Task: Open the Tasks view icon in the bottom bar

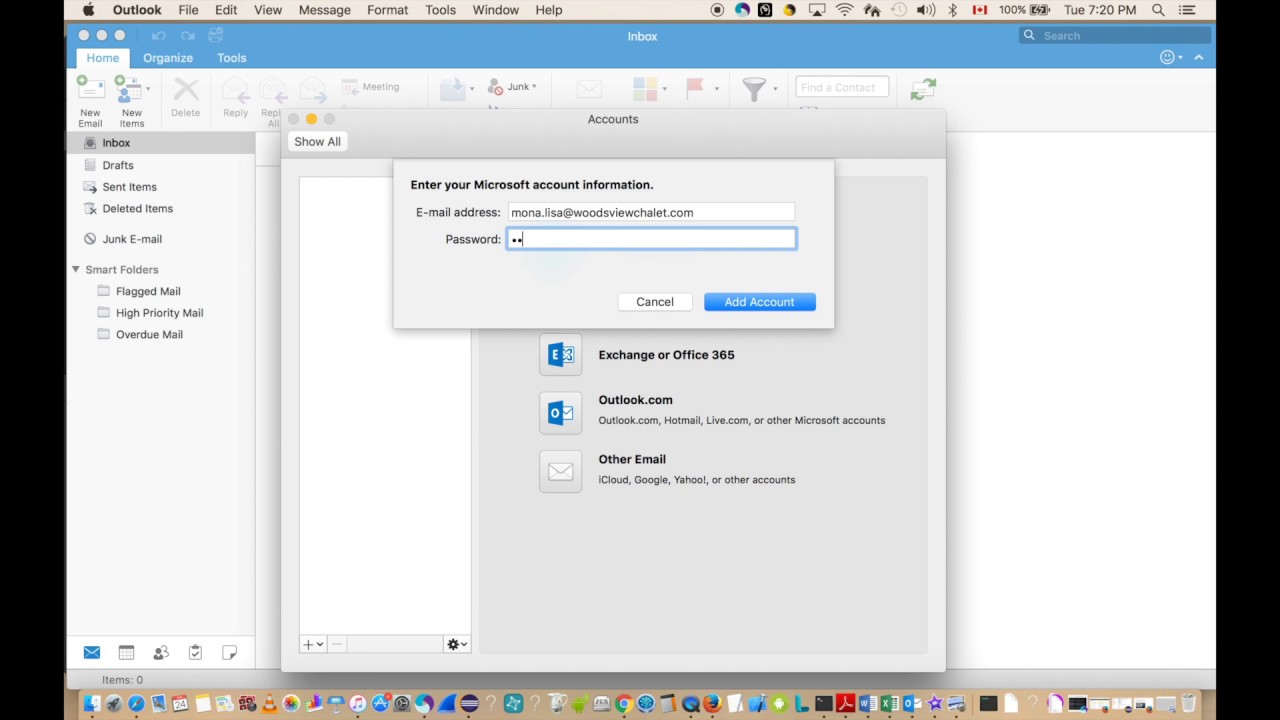Action: click(195, 652)
